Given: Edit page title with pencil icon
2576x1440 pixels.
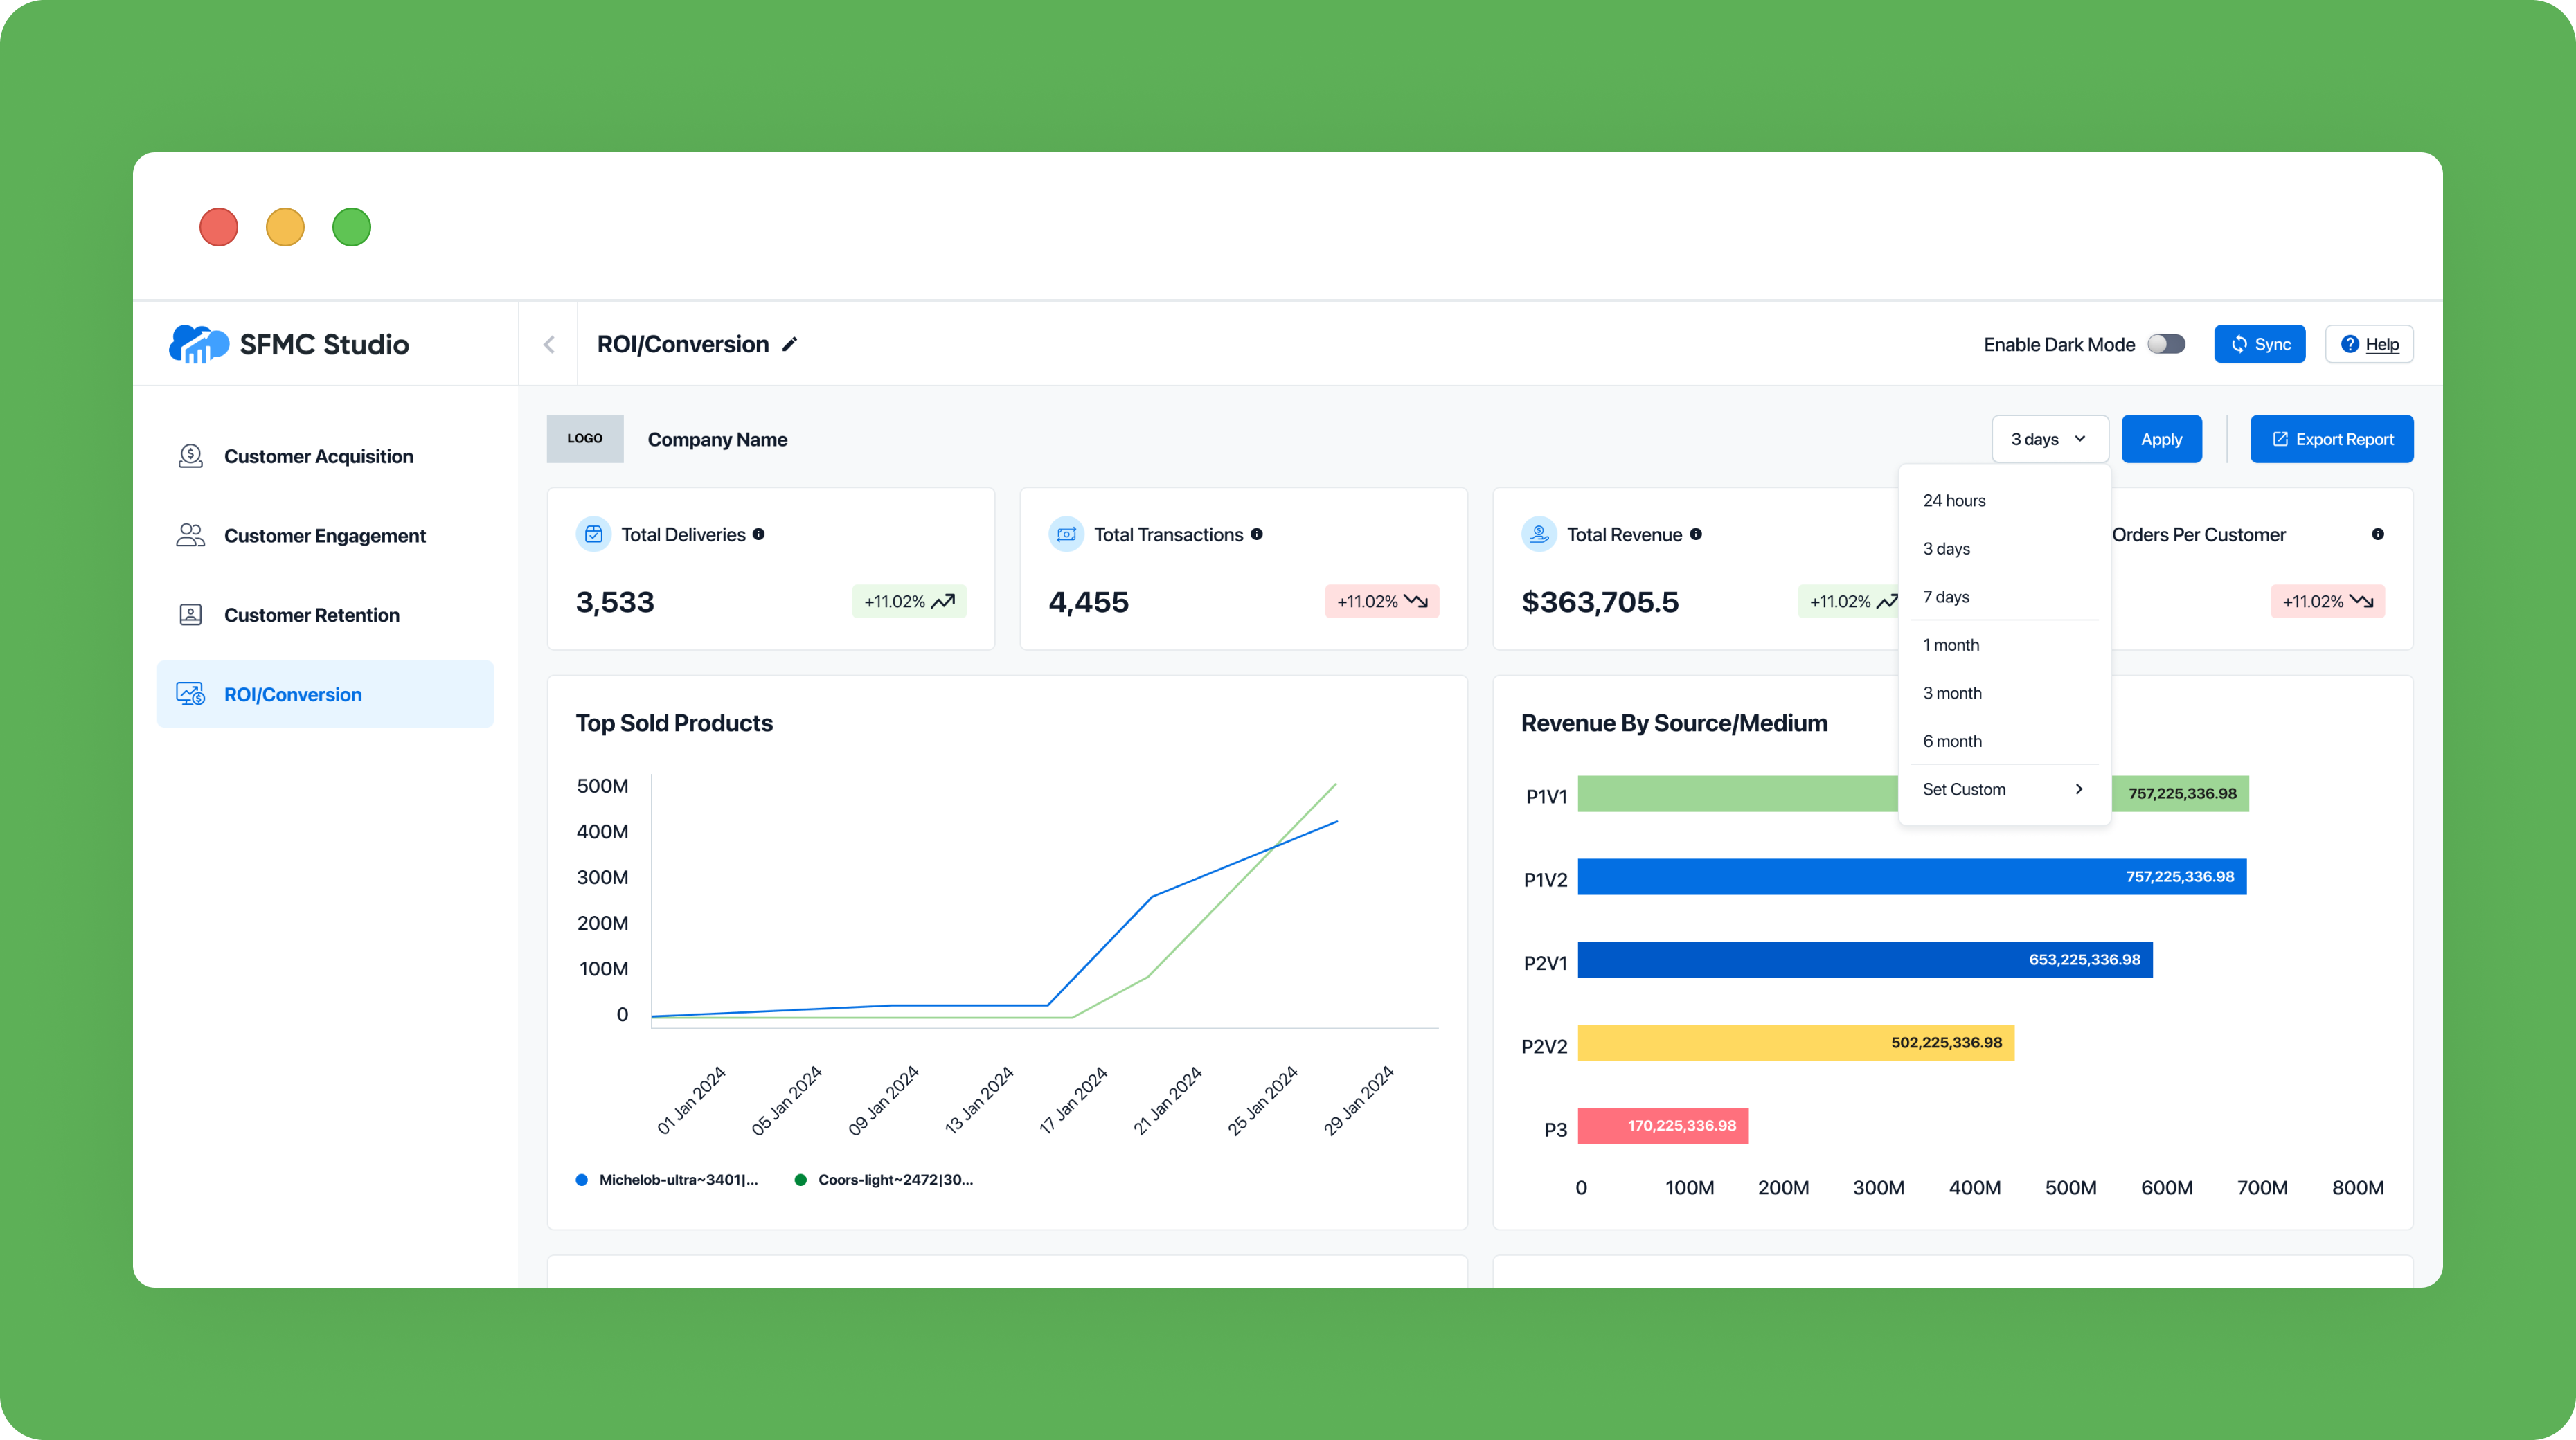Looking at the screenshot, I should [x=790, y=344].
